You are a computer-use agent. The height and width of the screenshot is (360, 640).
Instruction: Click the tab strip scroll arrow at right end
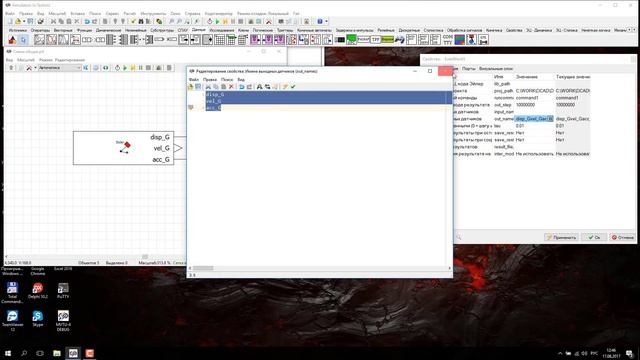click(x=633, y=30)
